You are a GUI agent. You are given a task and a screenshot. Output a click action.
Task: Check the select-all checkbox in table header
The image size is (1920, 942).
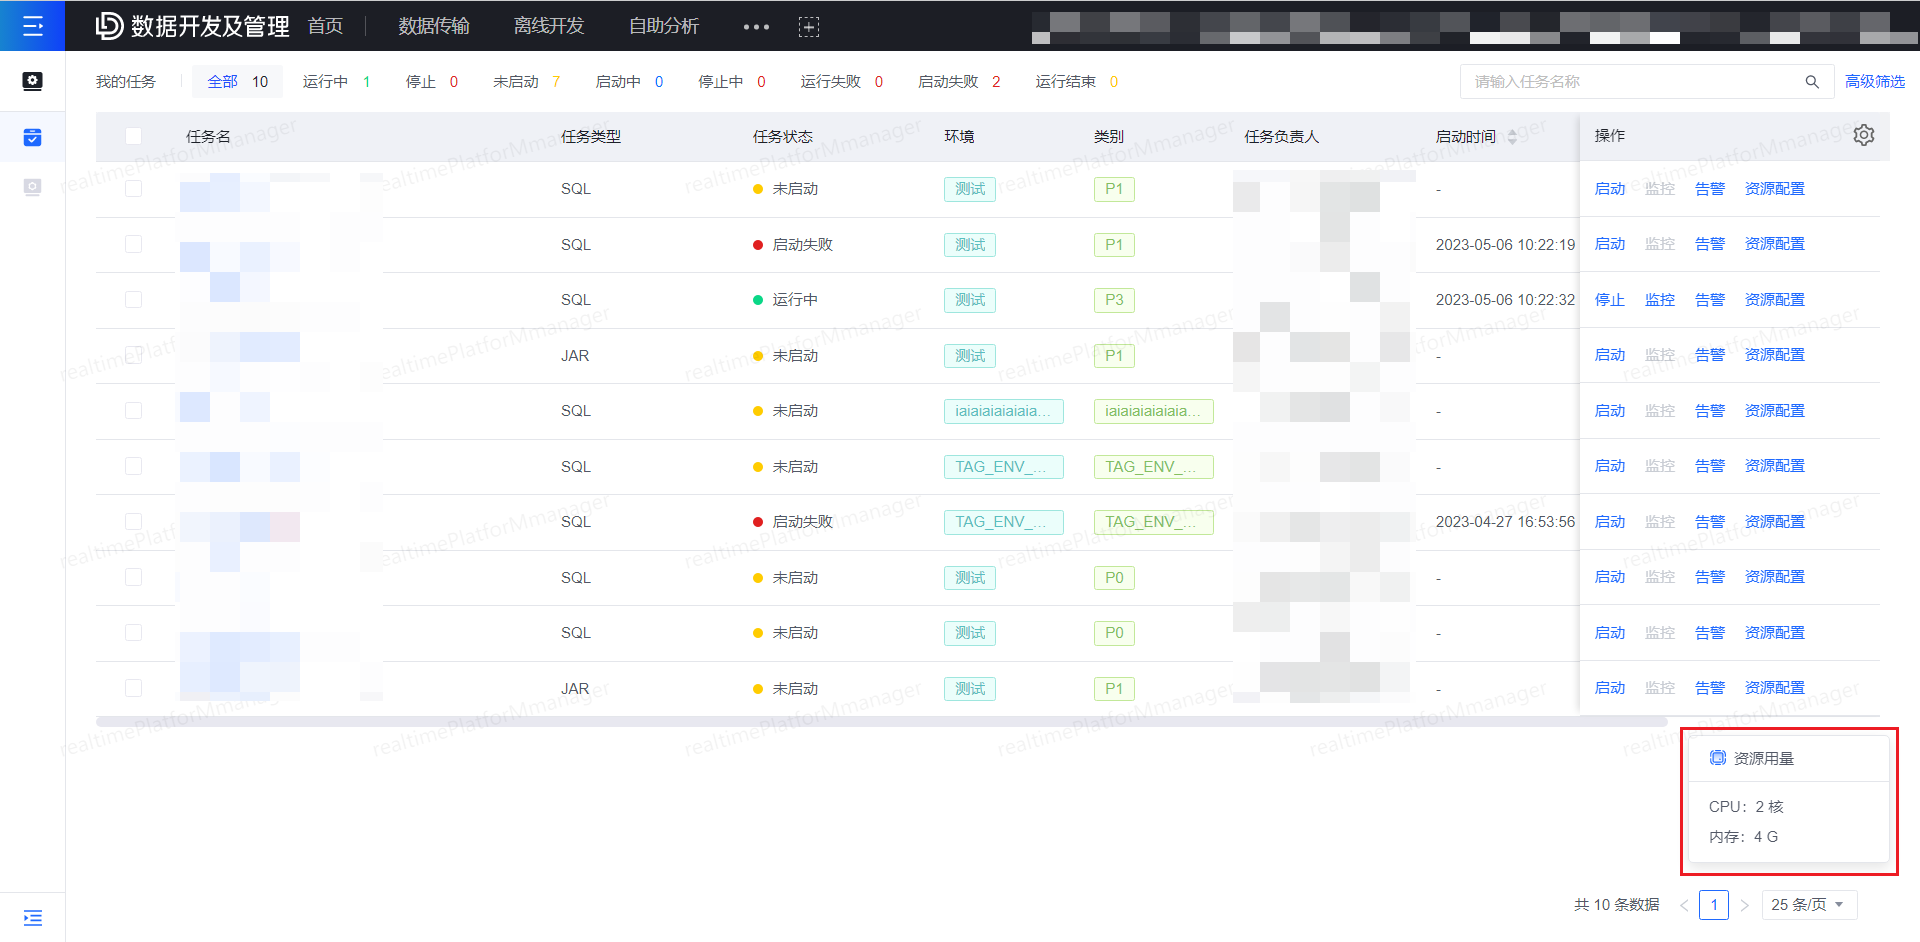(134, 136)
